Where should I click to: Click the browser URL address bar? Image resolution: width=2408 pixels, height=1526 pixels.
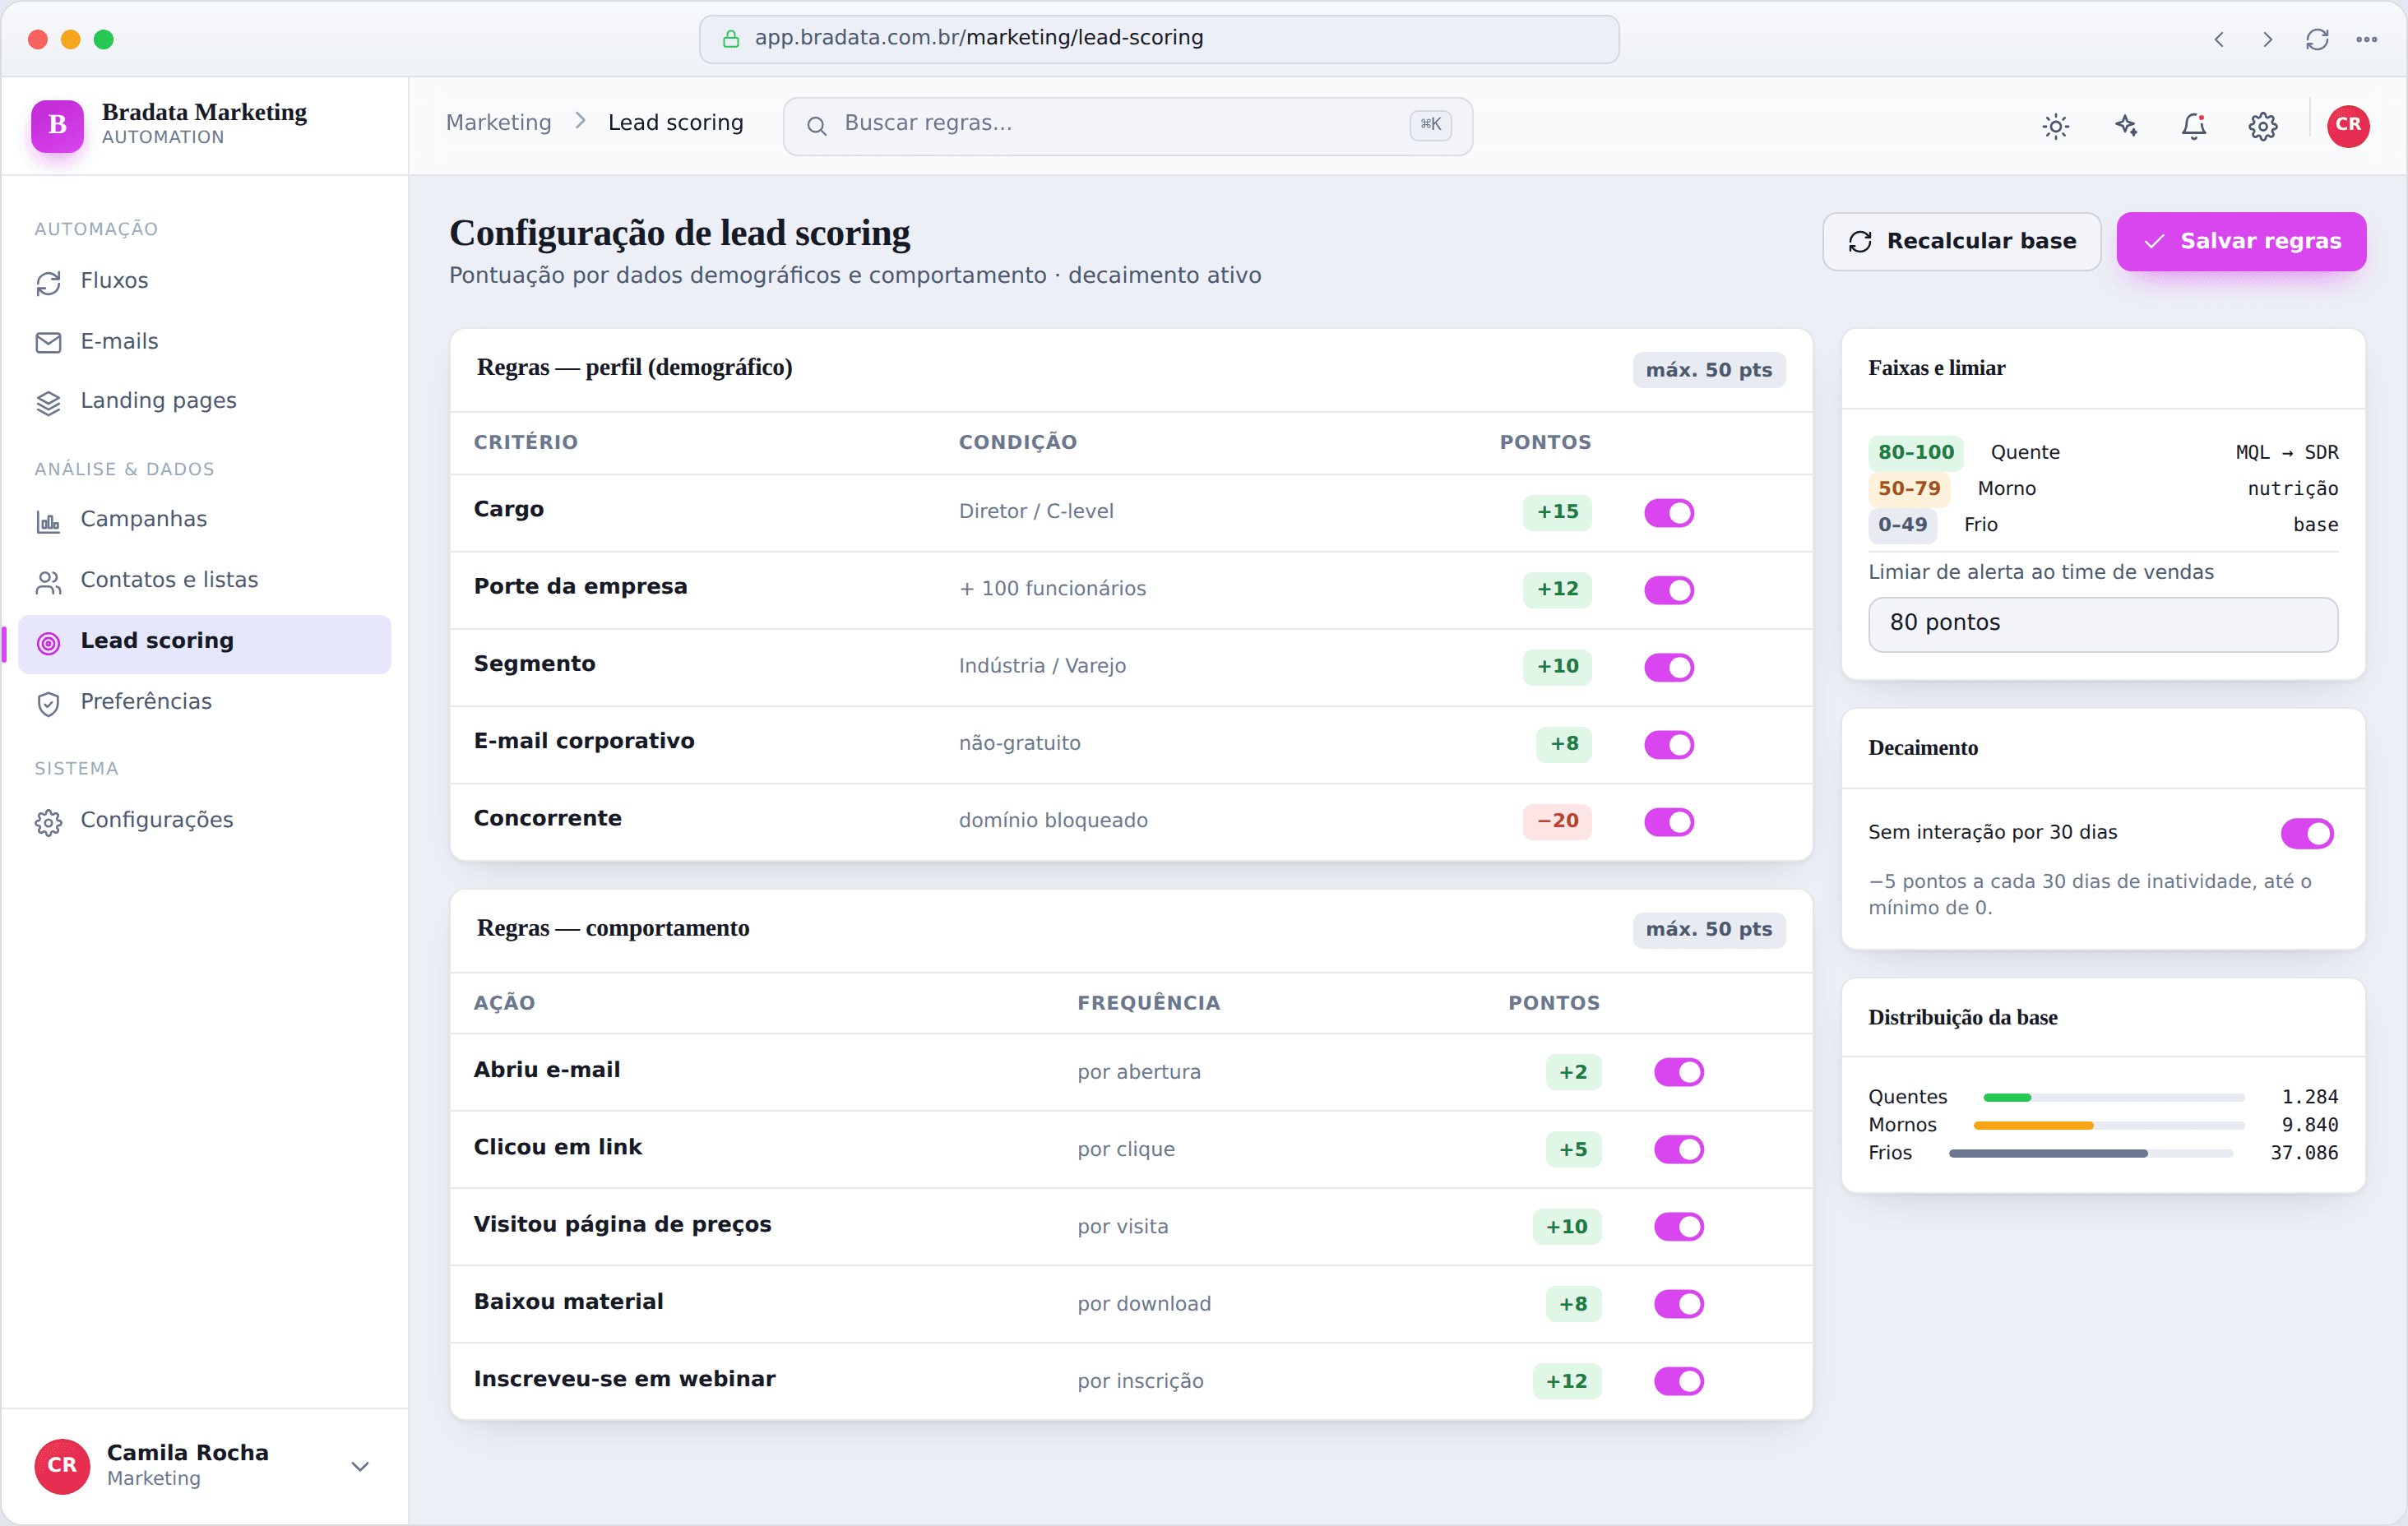point(1158,39)
